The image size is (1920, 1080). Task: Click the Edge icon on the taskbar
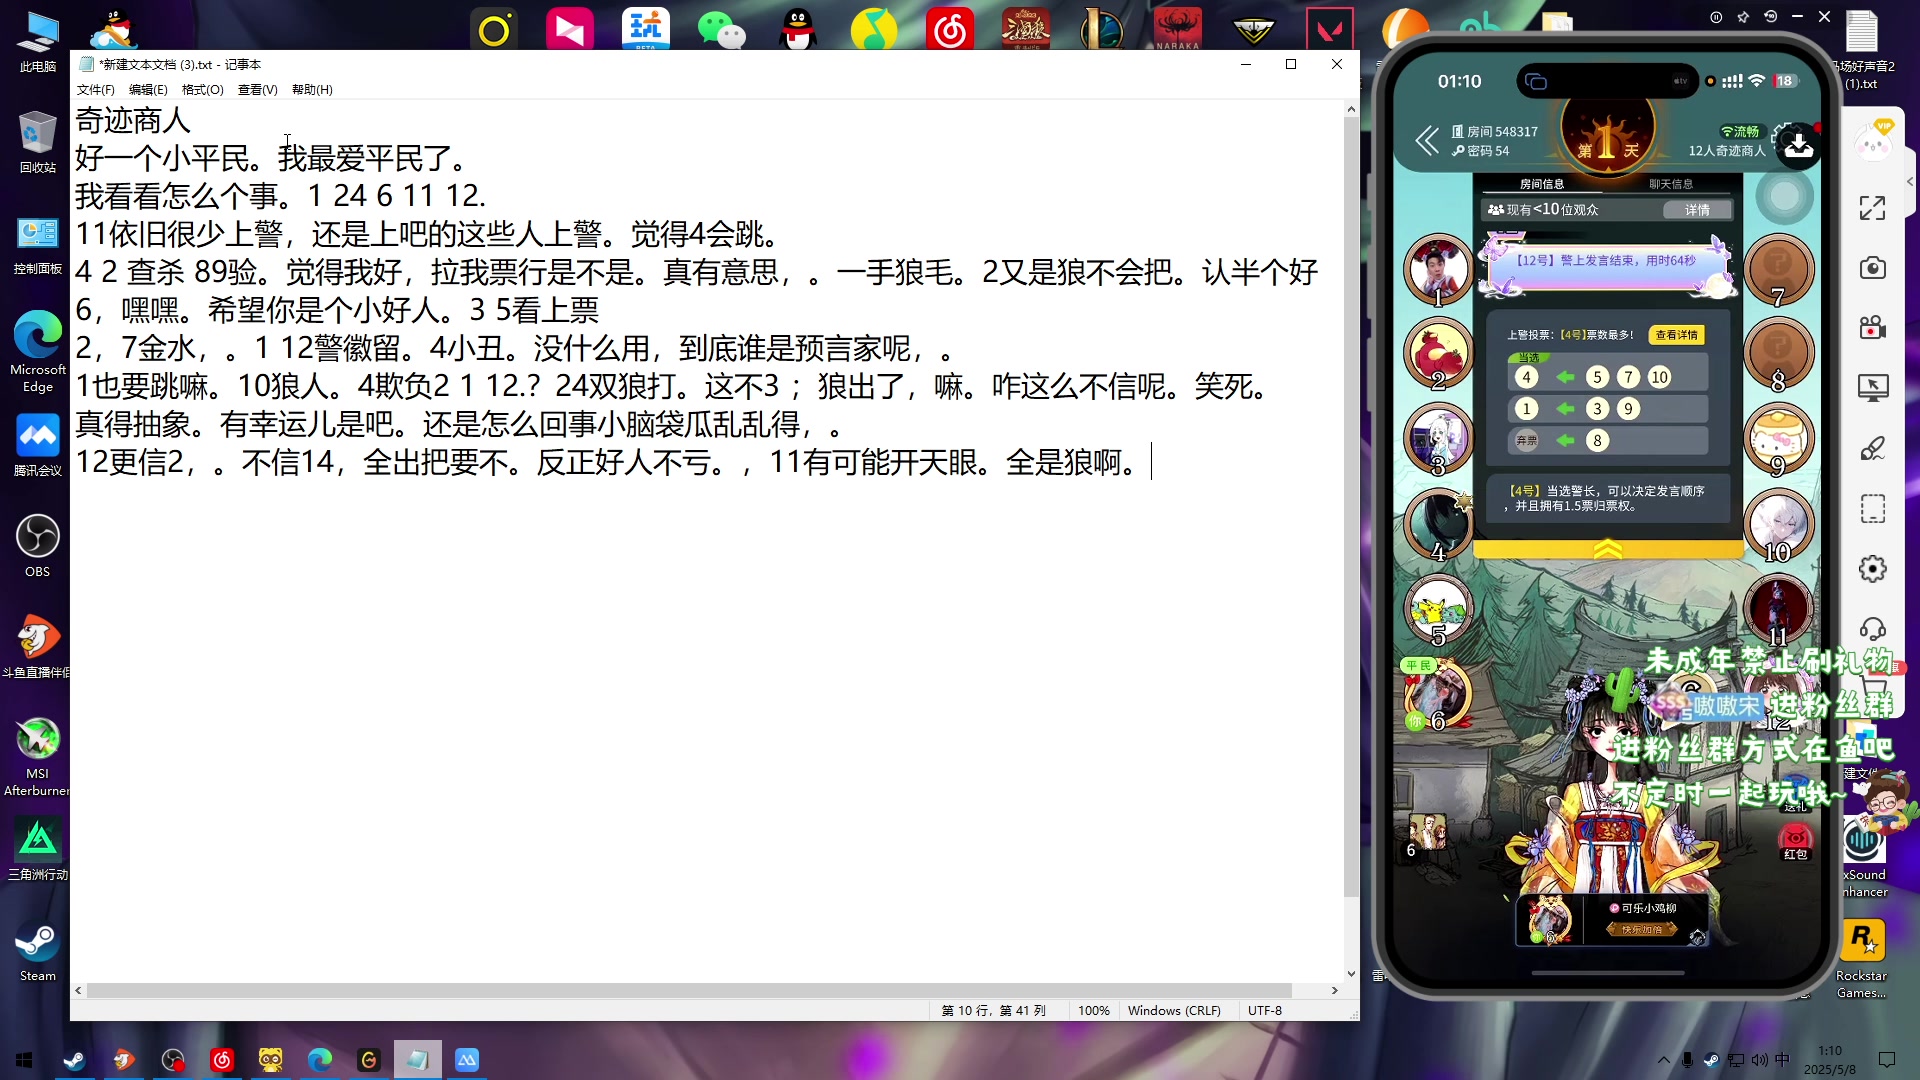(320, 1060)
